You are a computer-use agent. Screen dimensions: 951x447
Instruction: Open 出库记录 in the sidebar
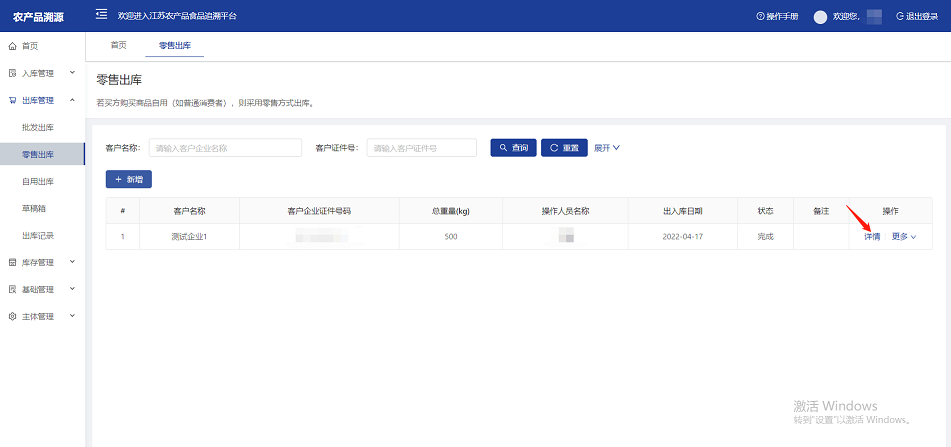(38, 235)
